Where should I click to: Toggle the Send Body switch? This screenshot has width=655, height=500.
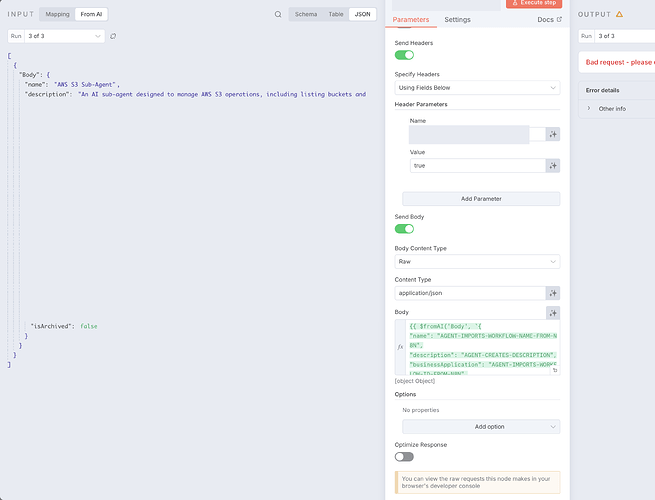click(404, 229)
